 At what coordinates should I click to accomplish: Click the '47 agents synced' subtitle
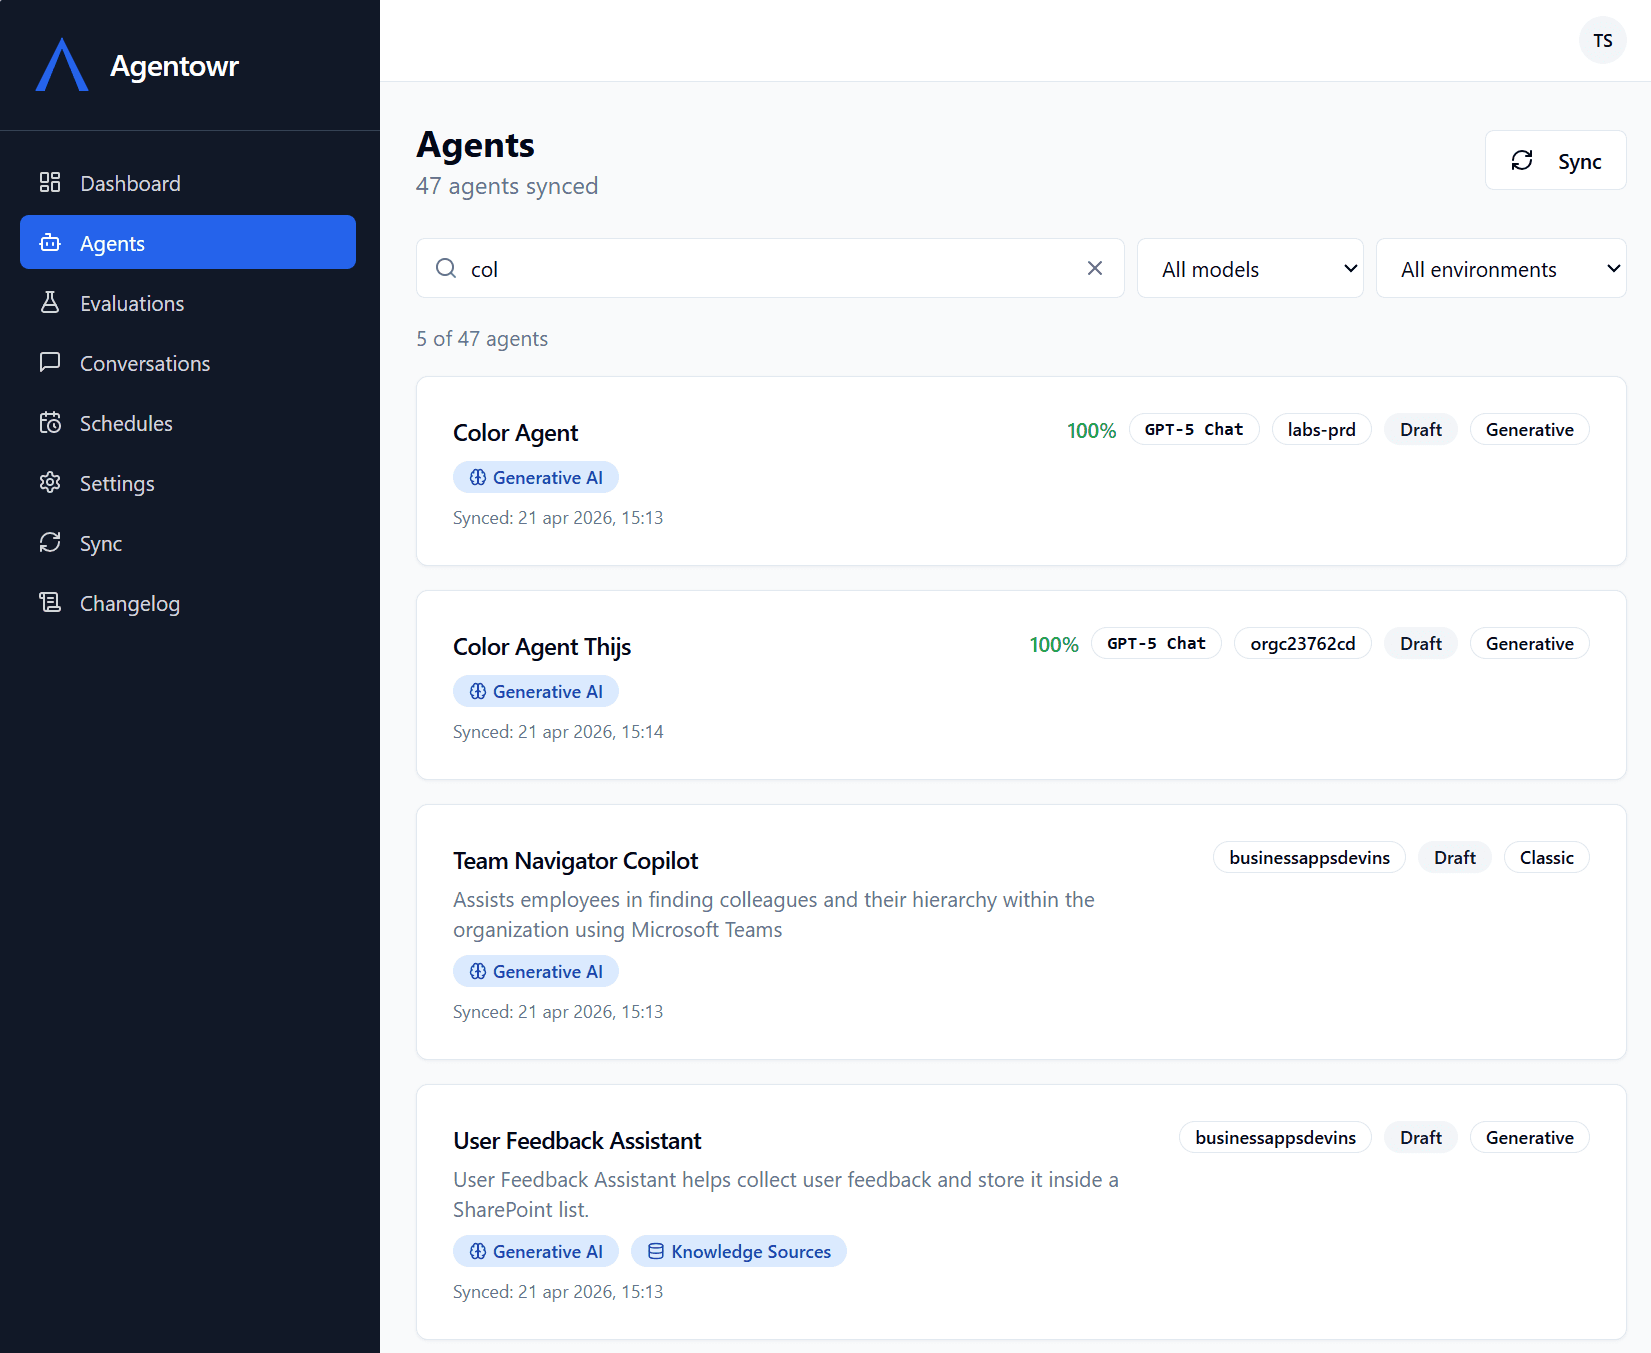pos(507,186)
